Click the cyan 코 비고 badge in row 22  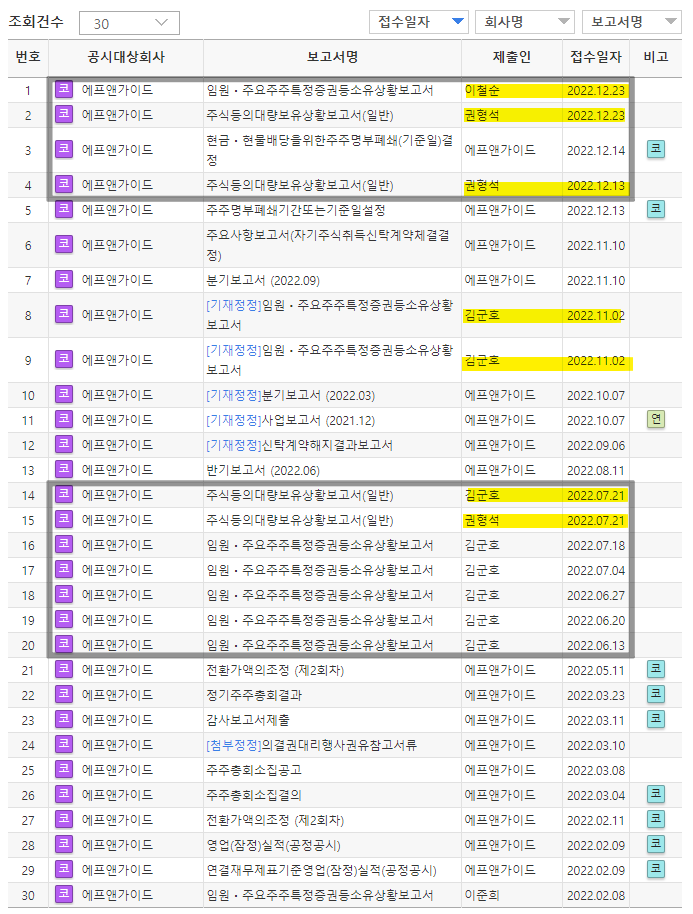pyautogui.click(x=656, y=694)
